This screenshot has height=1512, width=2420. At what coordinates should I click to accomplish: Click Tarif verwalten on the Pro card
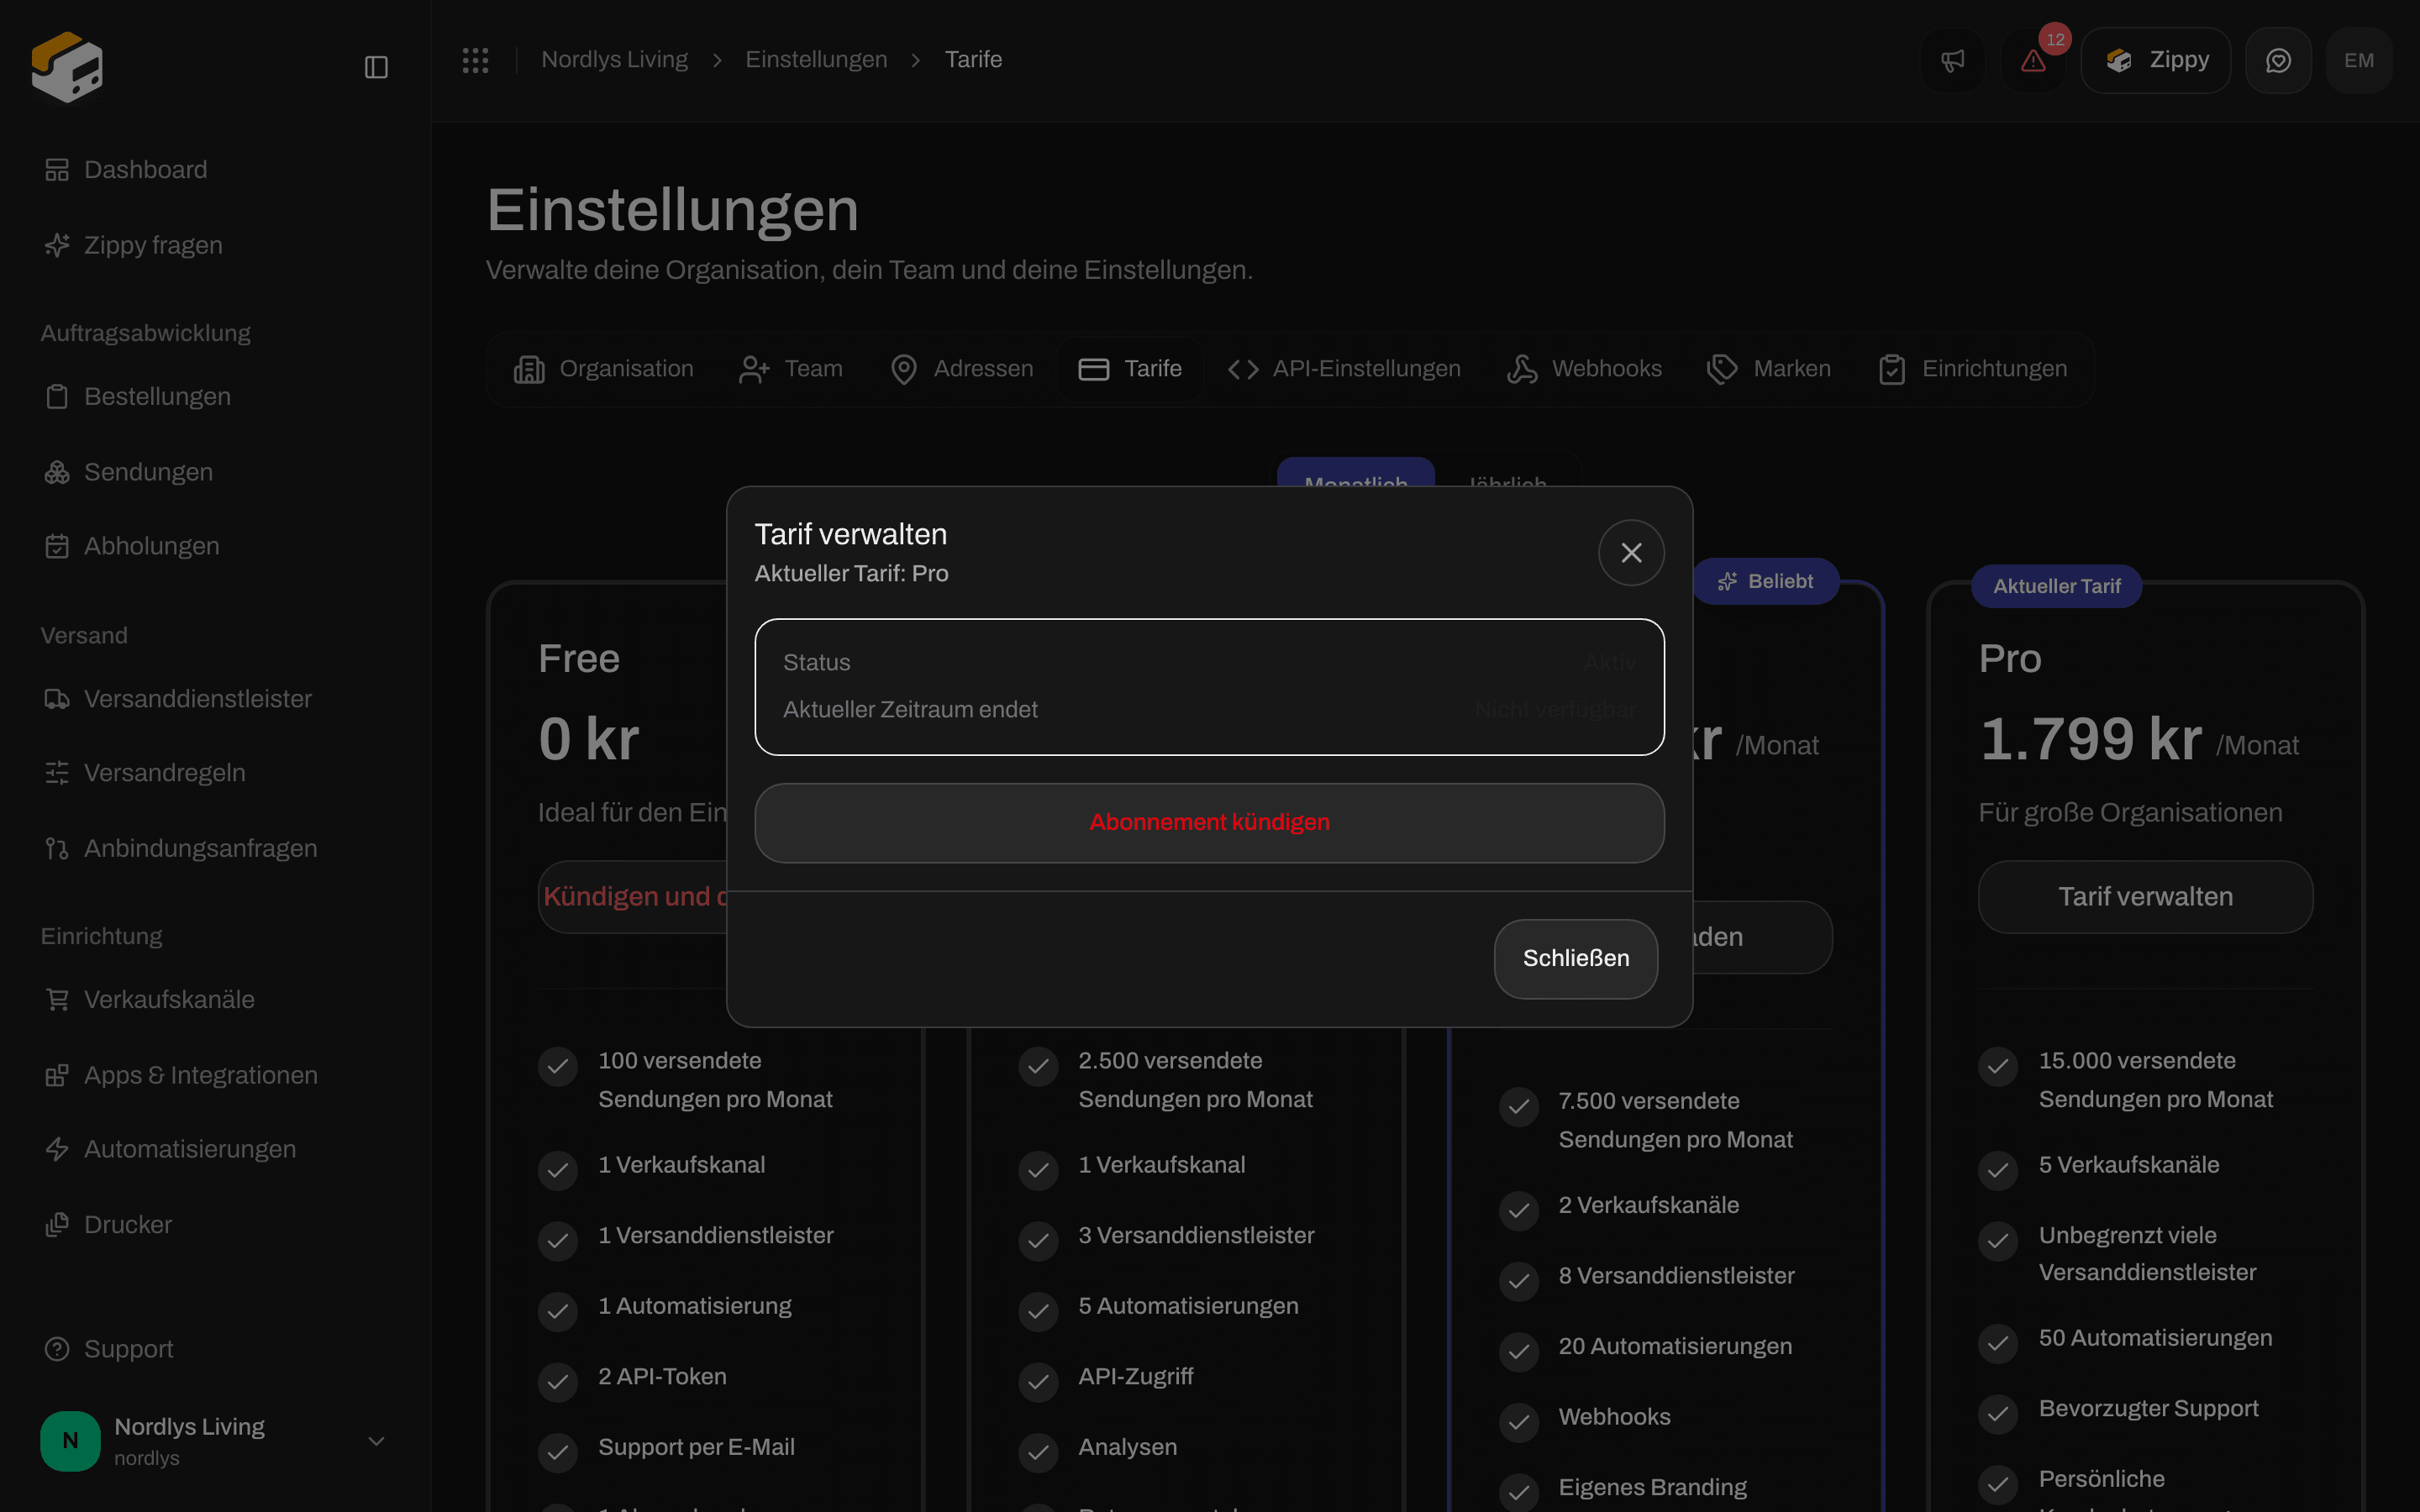[x=2145, y=896]
